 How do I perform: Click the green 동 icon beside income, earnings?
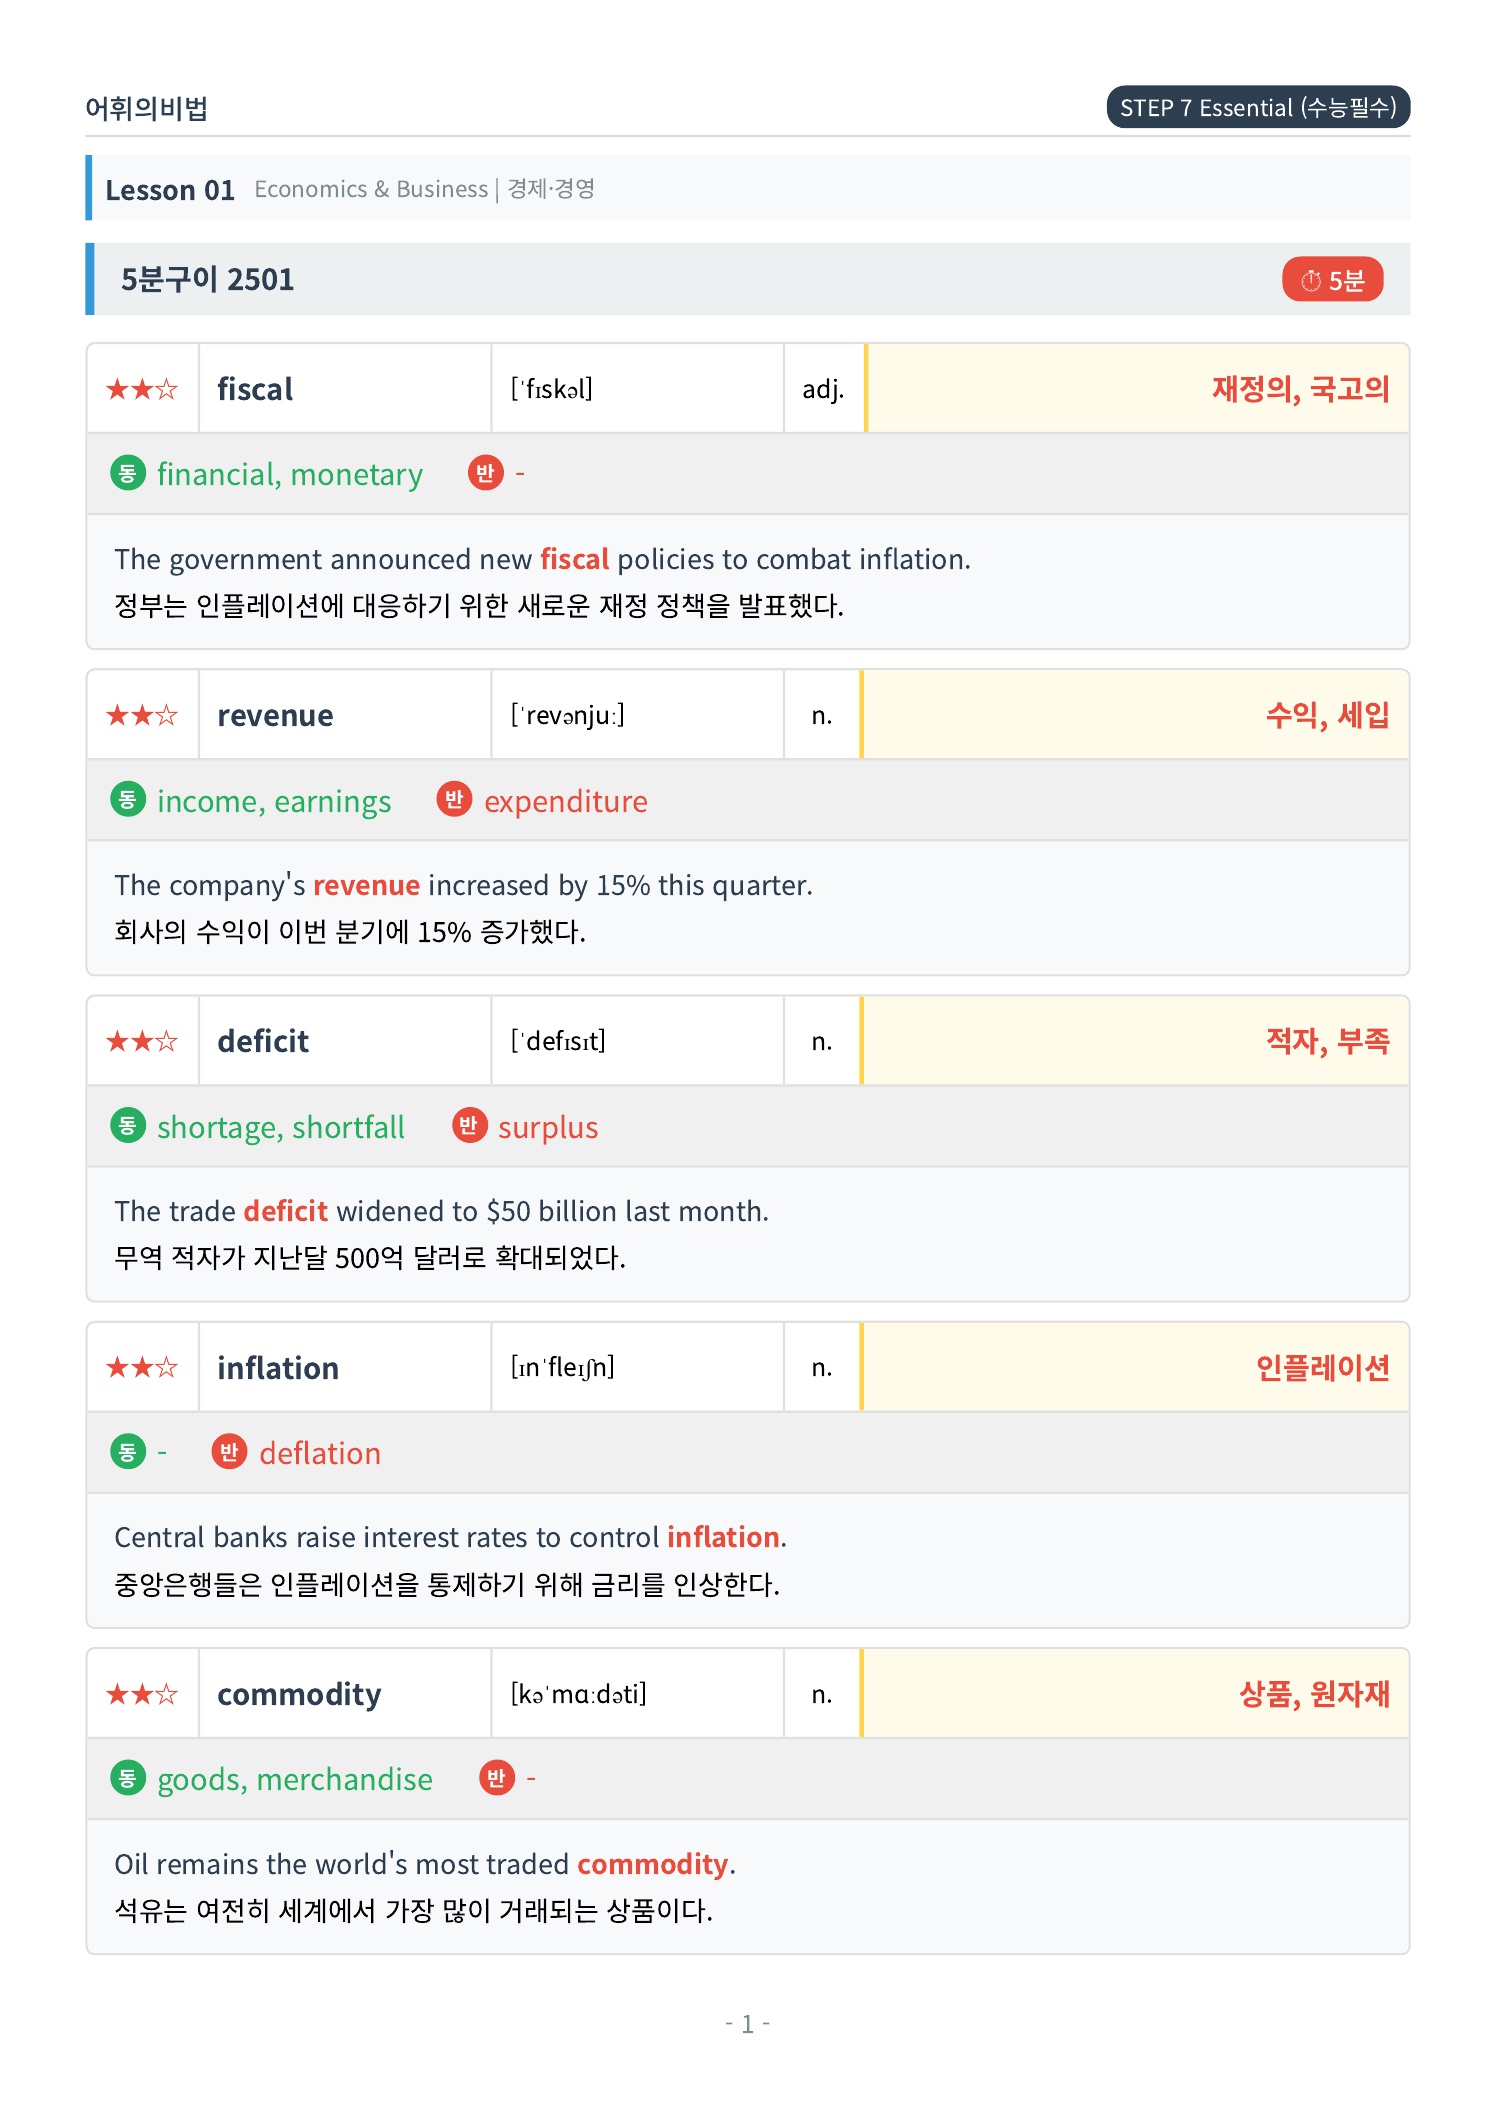point(127,799)
